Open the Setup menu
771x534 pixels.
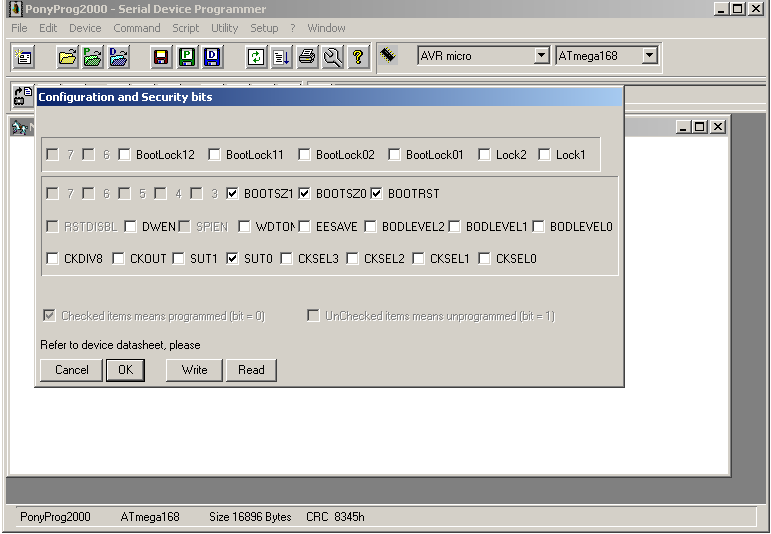[264, 28]
